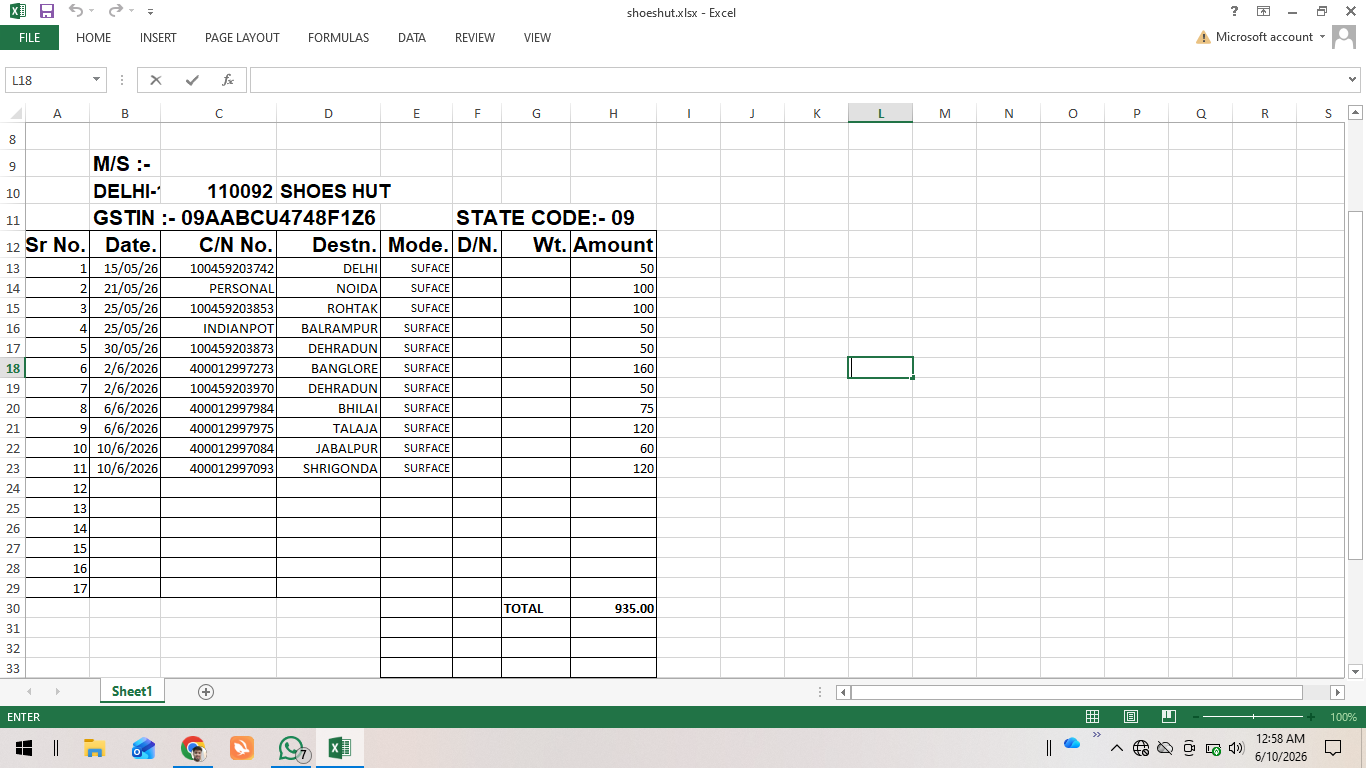Cancel the cell entry with X

tap(156, 80)
